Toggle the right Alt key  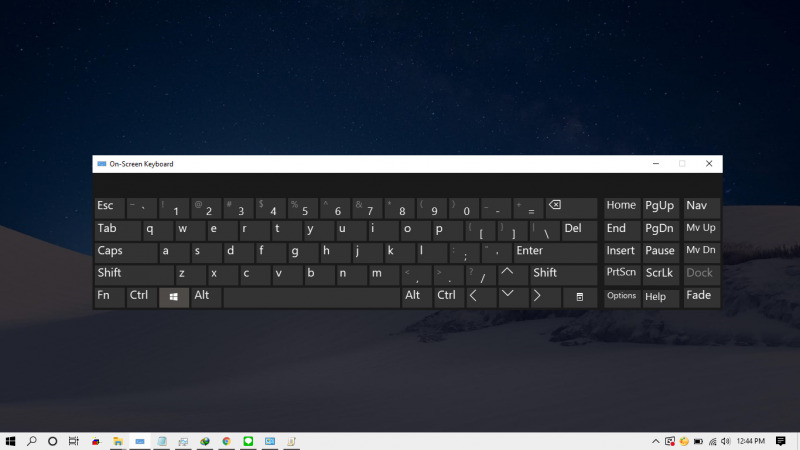point(417,297)
